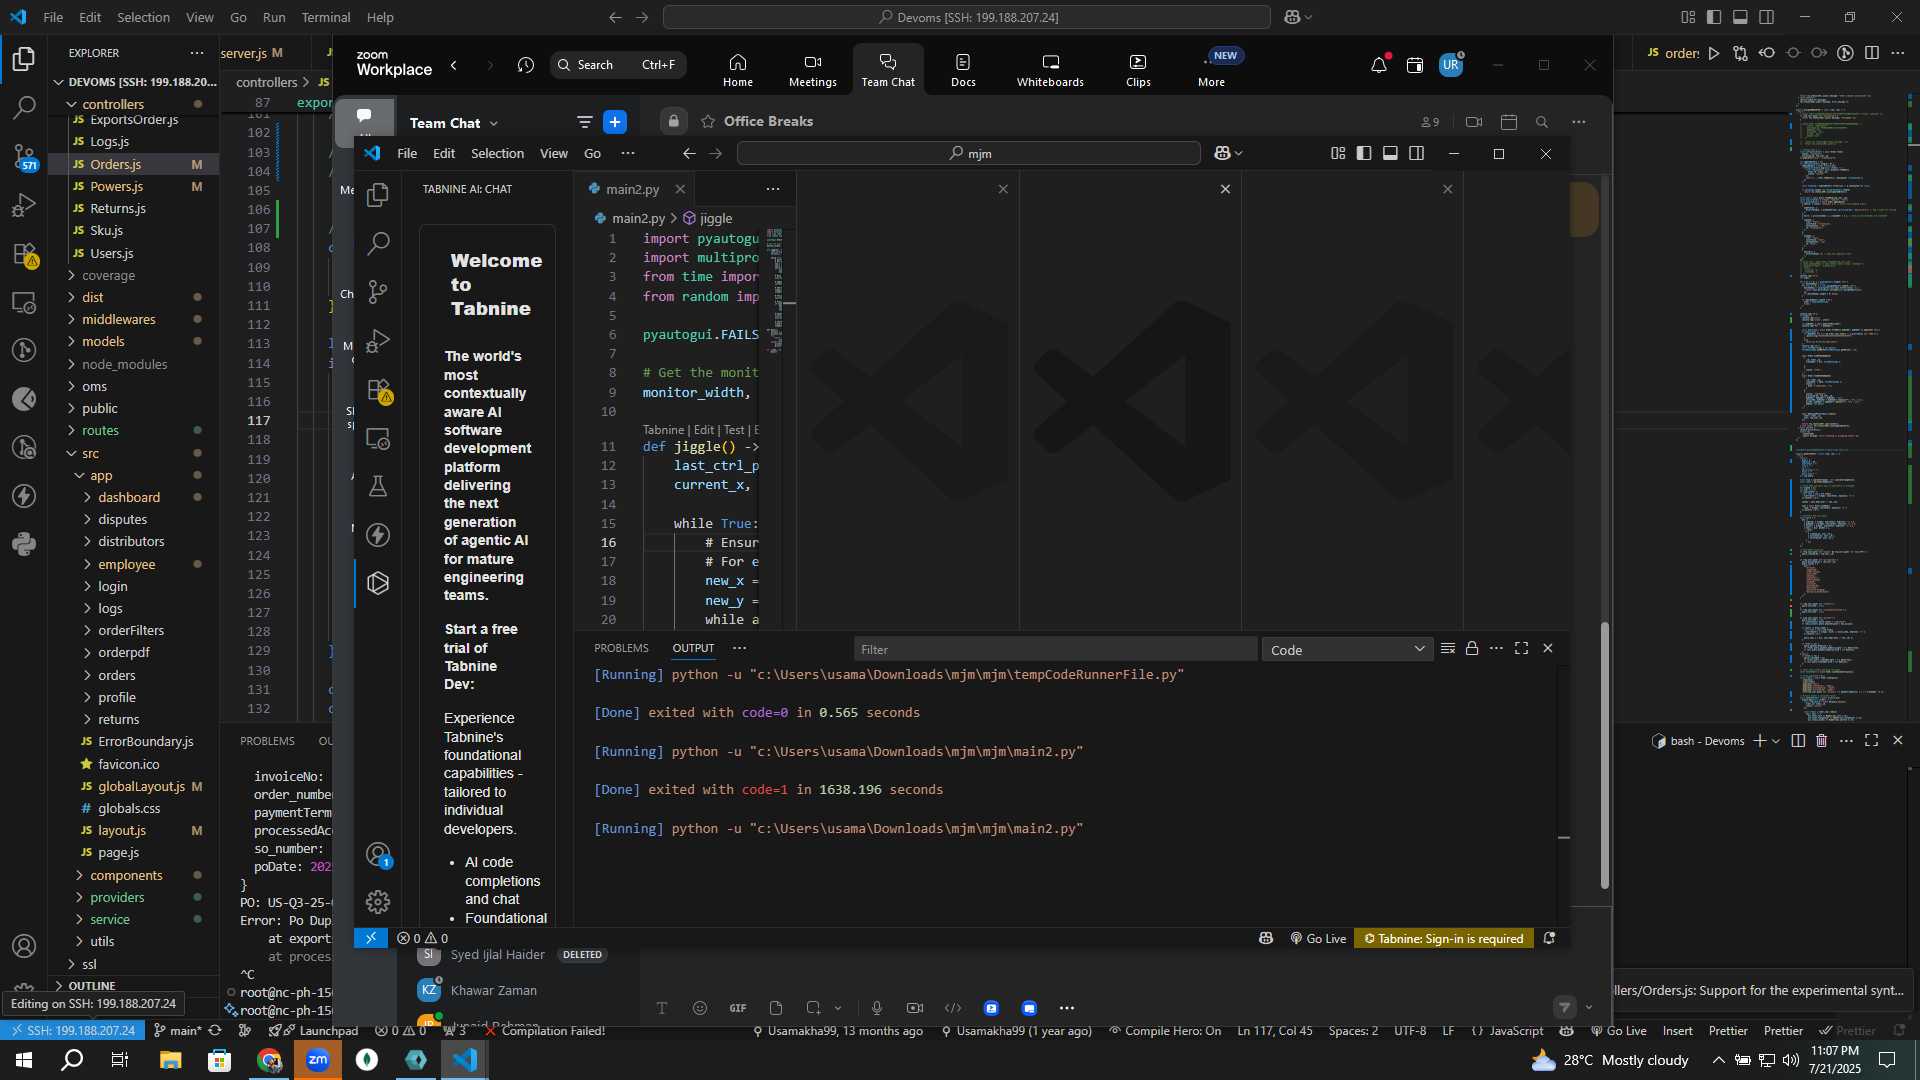Viewport: 1920px width, 1080px height.
Task: Insert emoji in Zoom message toolbar
Action: click(x=700, y=1008)
